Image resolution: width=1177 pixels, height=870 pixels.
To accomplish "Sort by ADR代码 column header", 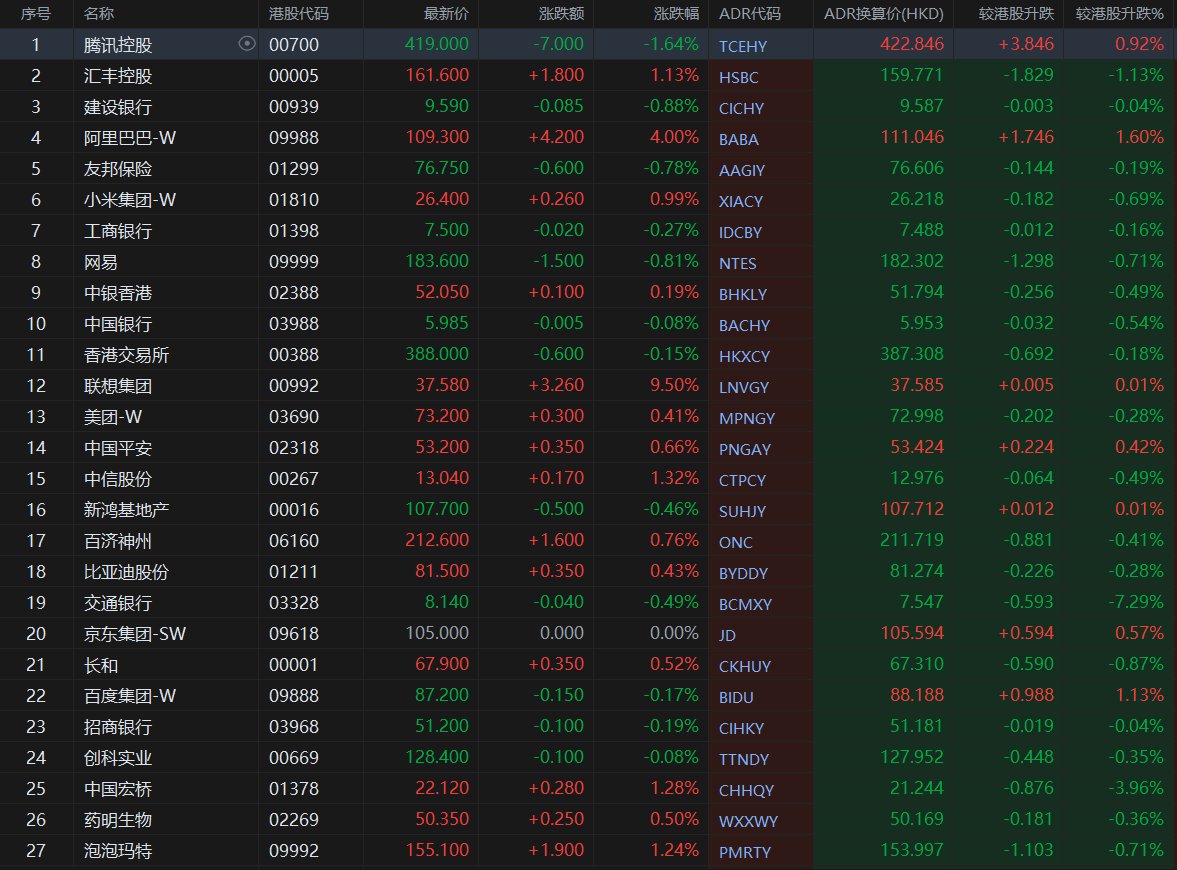I will tap(749, 14).
